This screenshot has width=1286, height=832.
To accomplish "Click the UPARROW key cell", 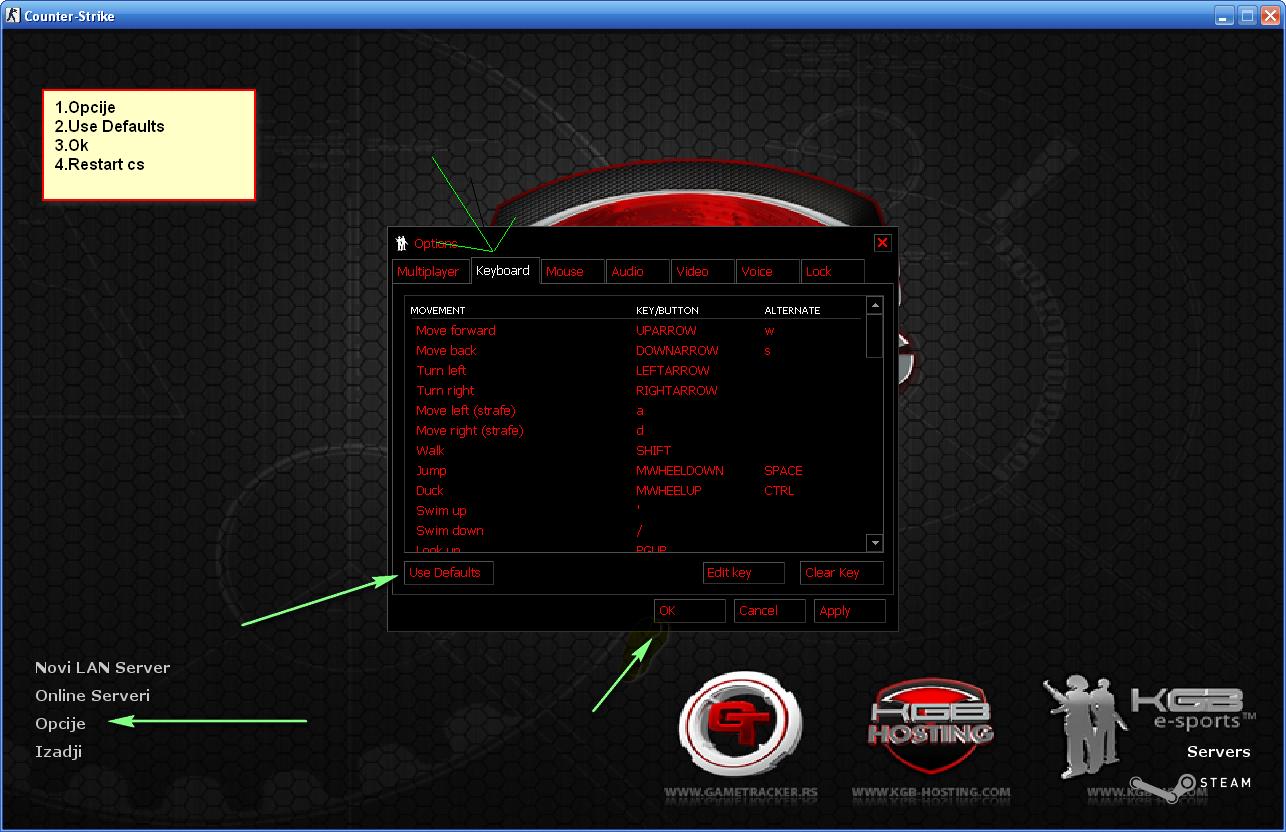I will coord(666,331).
